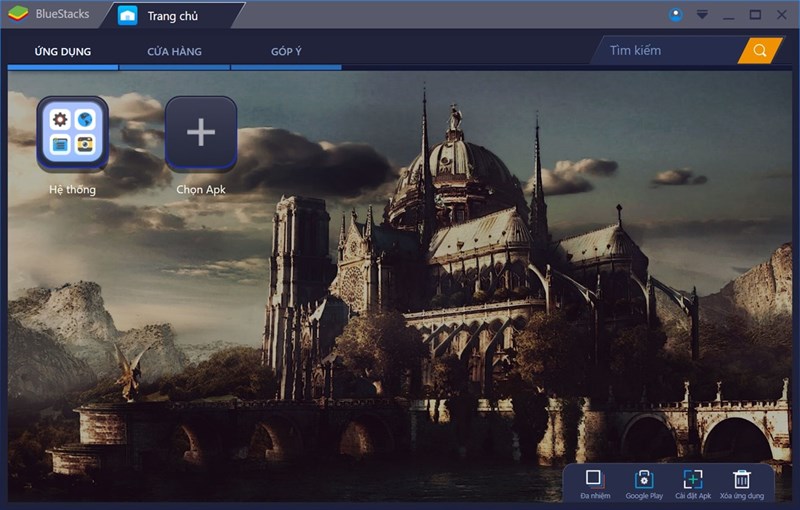The width and height of the screenshot is (800, 510).
Task: Launch Google Play from bottom toolbar
Action: [x=643, y=478]
